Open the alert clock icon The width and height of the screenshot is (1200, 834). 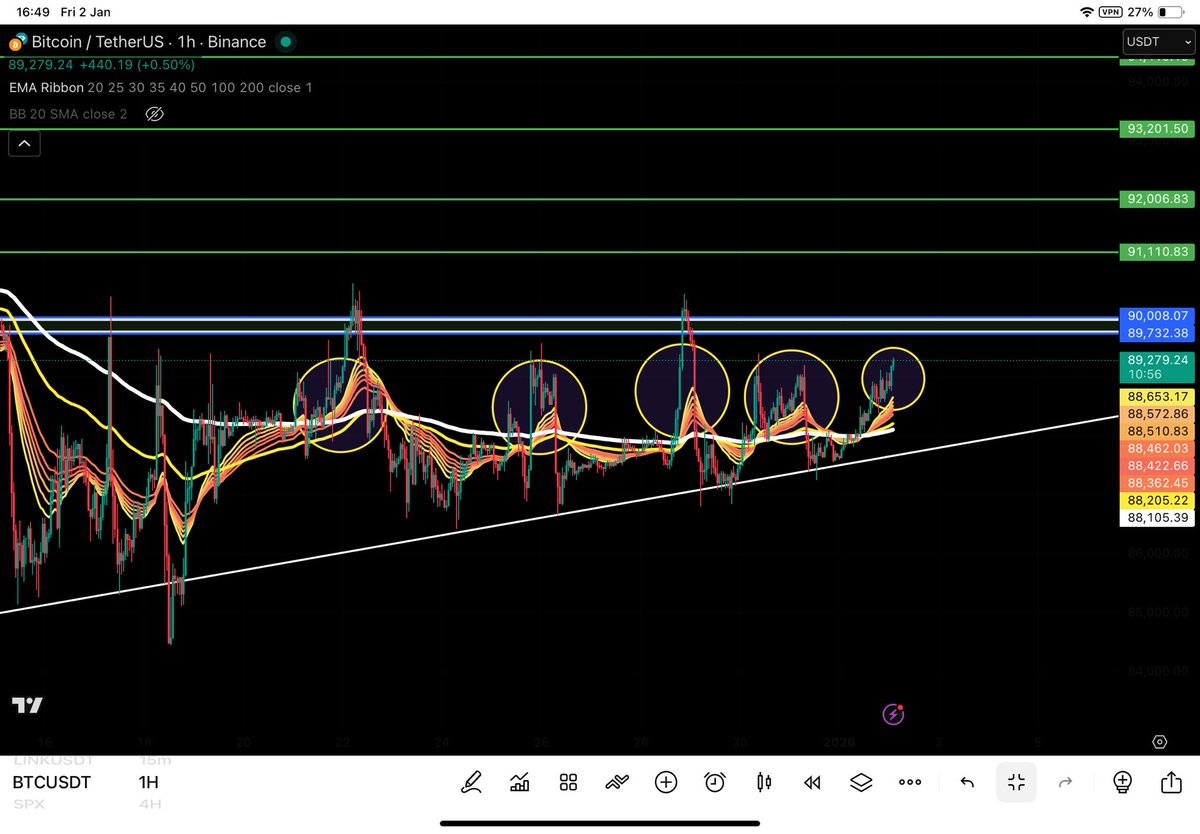point(715,783)
